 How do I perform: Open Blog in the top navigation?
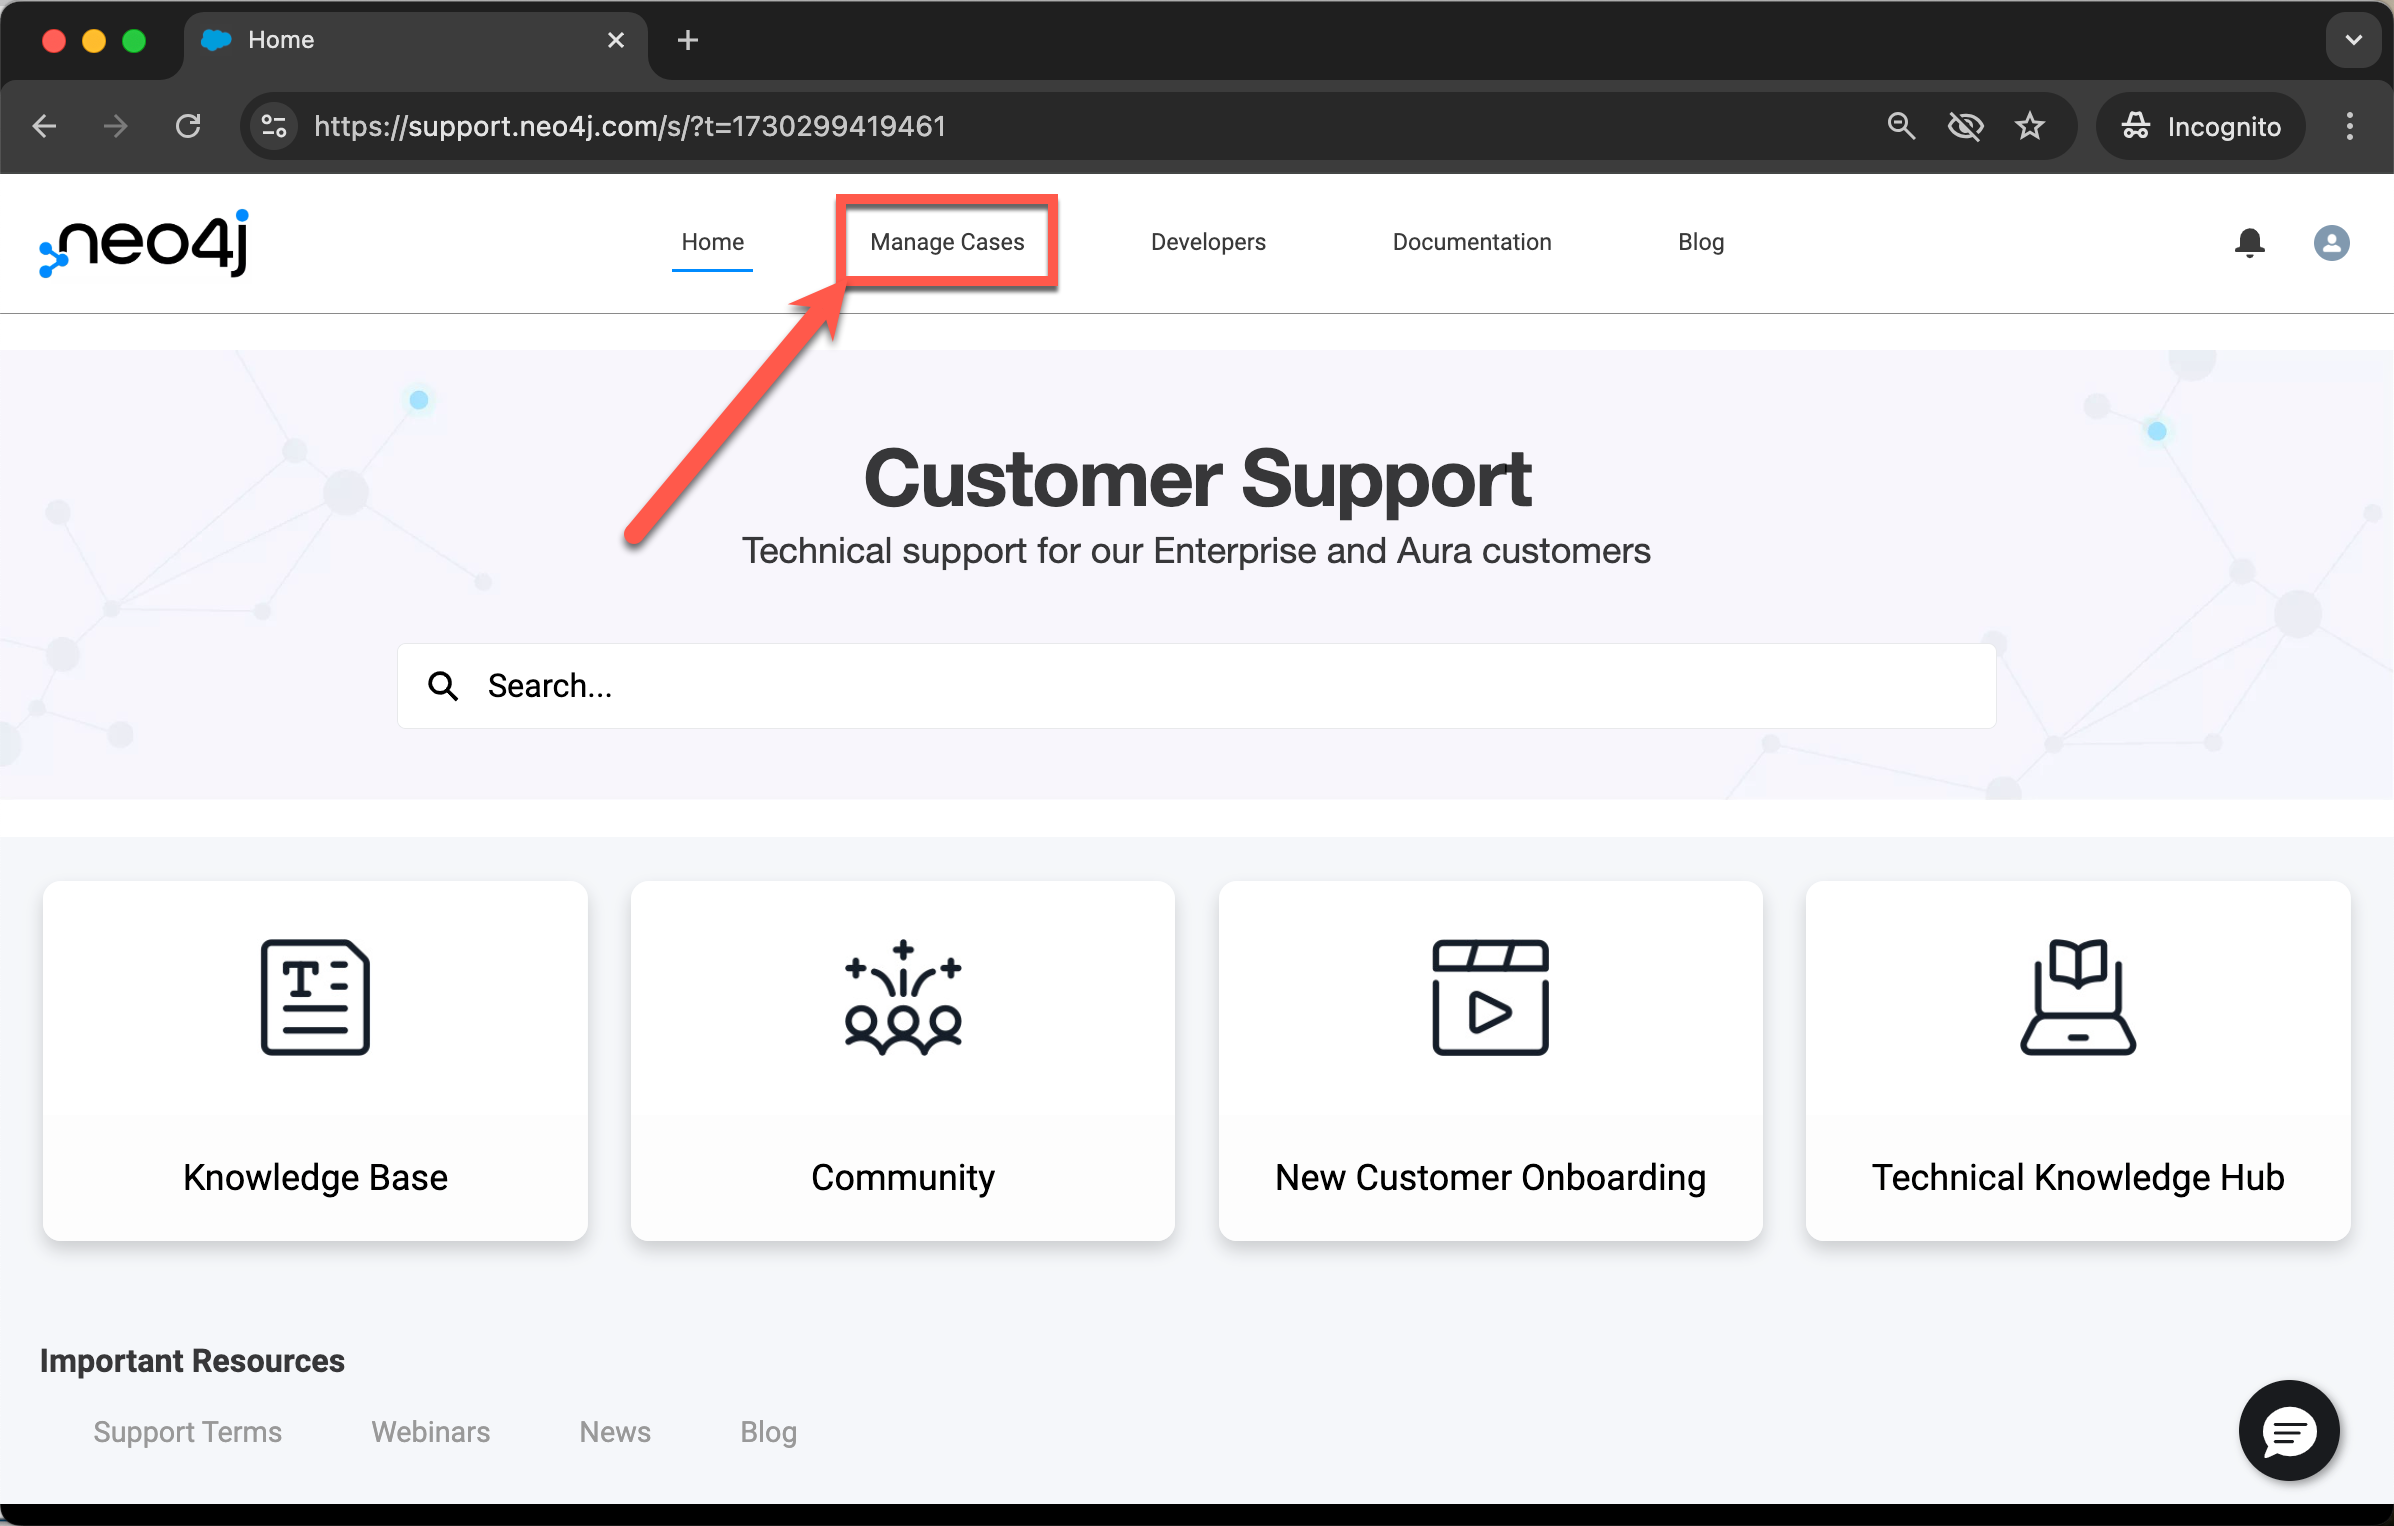[x=1701, y=242]
